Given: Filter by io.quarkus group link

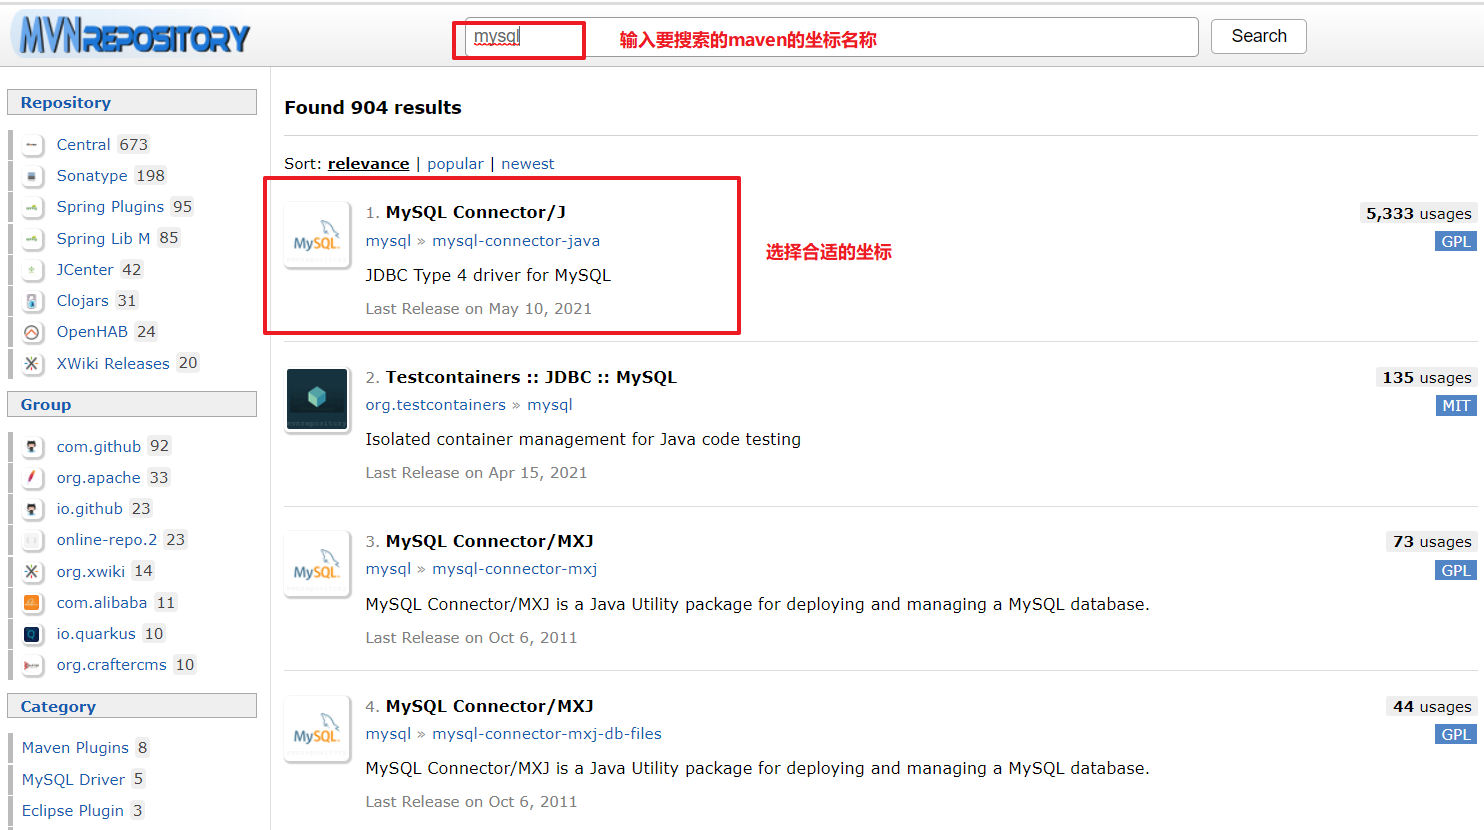Looking at the screenshot, I should tap(96, 634).
